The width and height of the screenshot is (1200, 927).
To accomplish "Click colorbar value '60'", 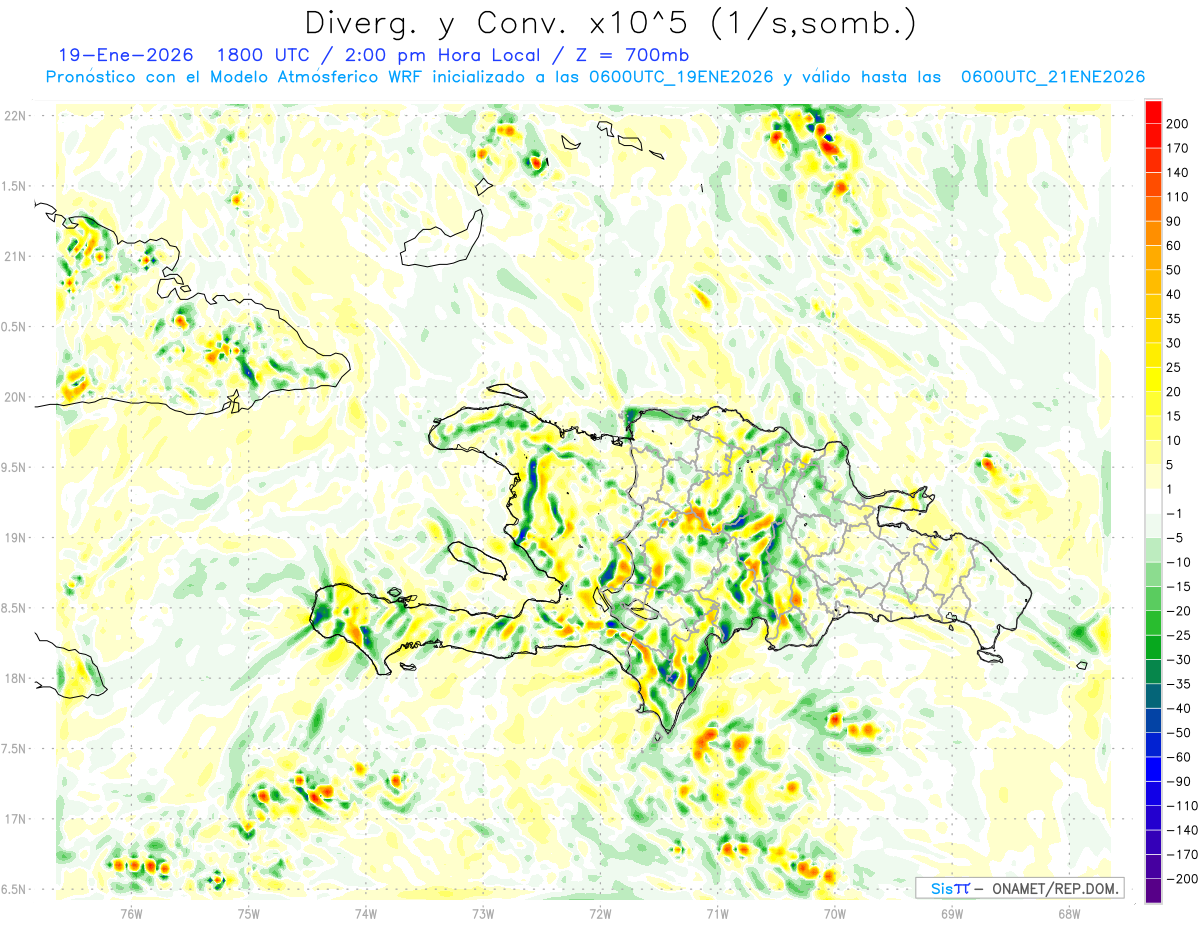I will [1175, 245].
